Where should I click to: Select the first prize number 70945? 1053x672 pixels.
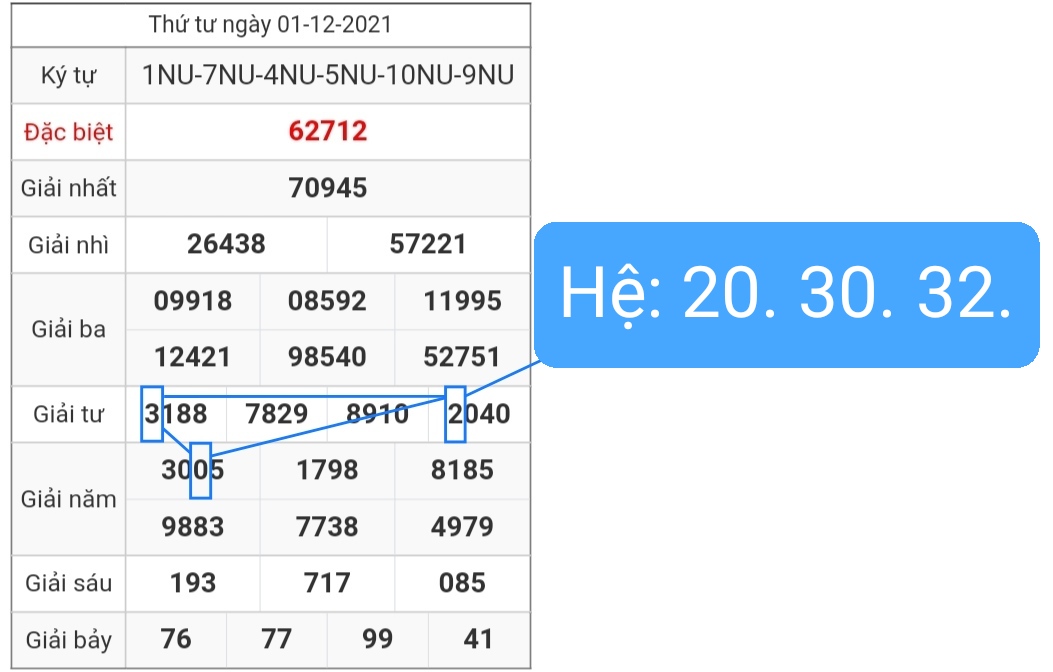328,188
